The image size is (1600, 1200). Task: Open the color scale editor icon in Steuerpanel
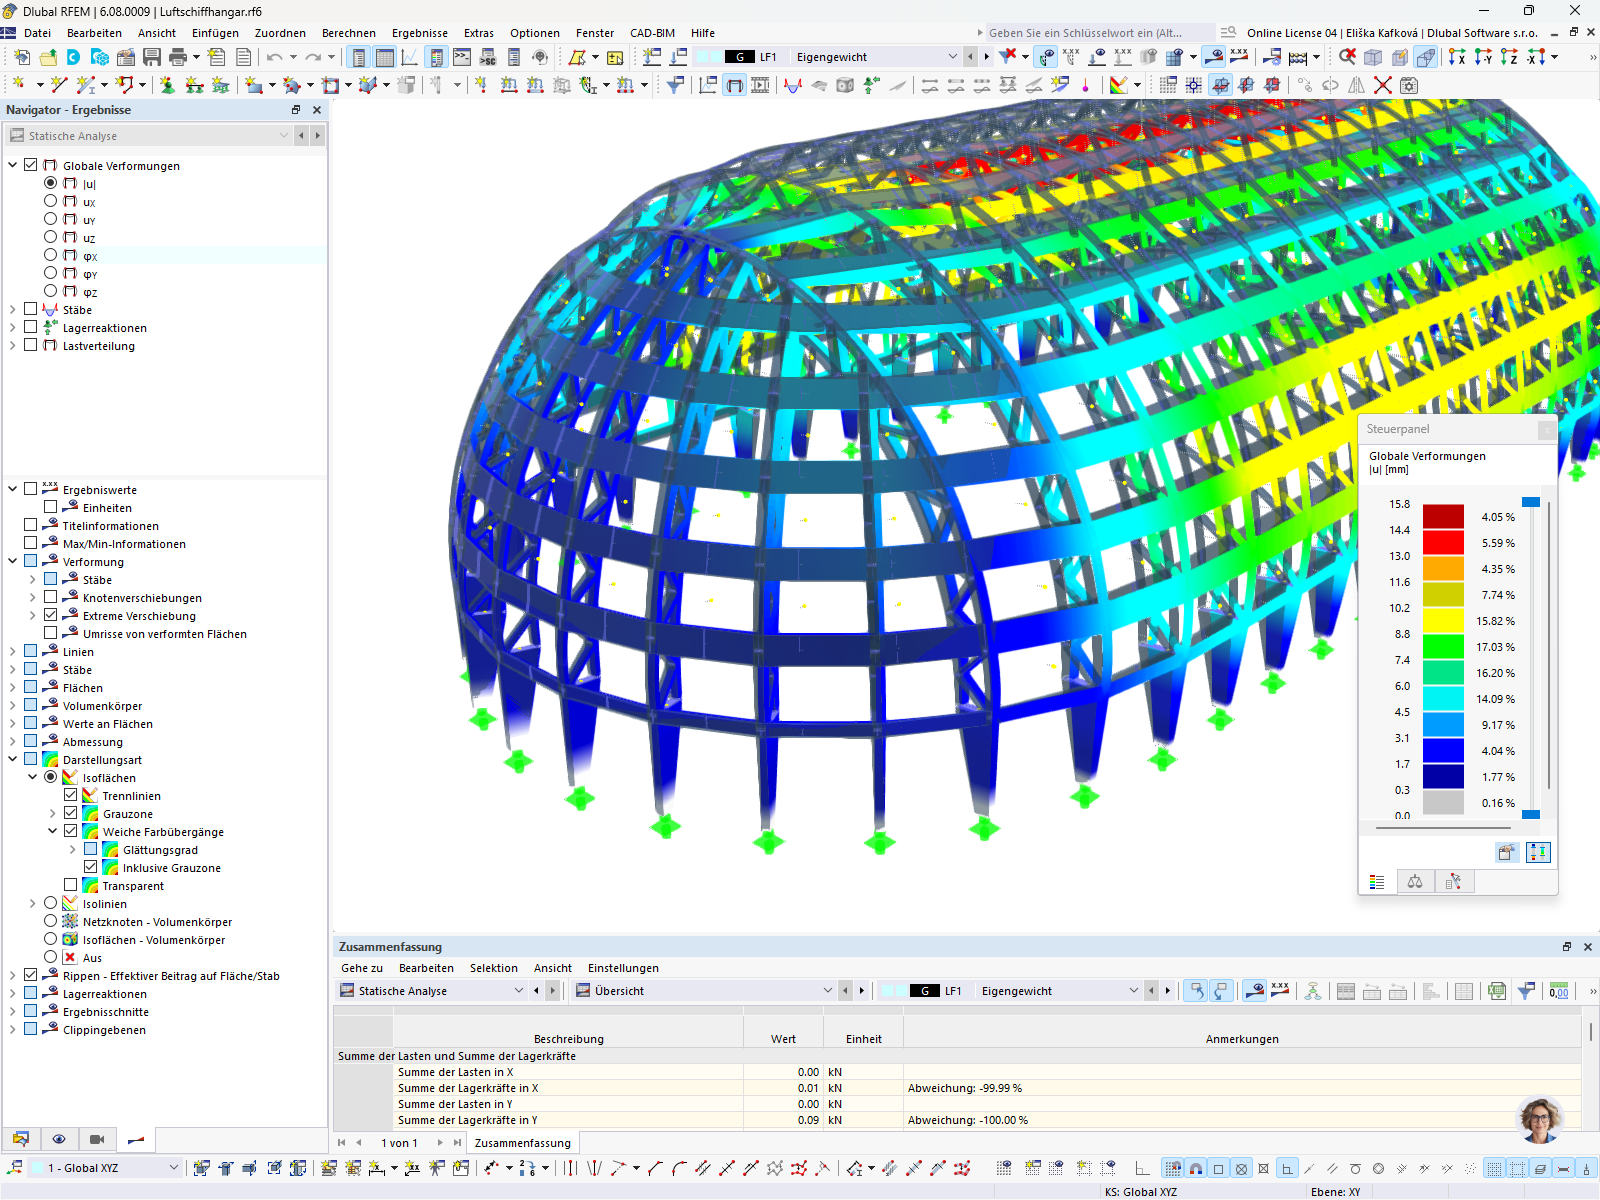click(x=1539, y=853)
